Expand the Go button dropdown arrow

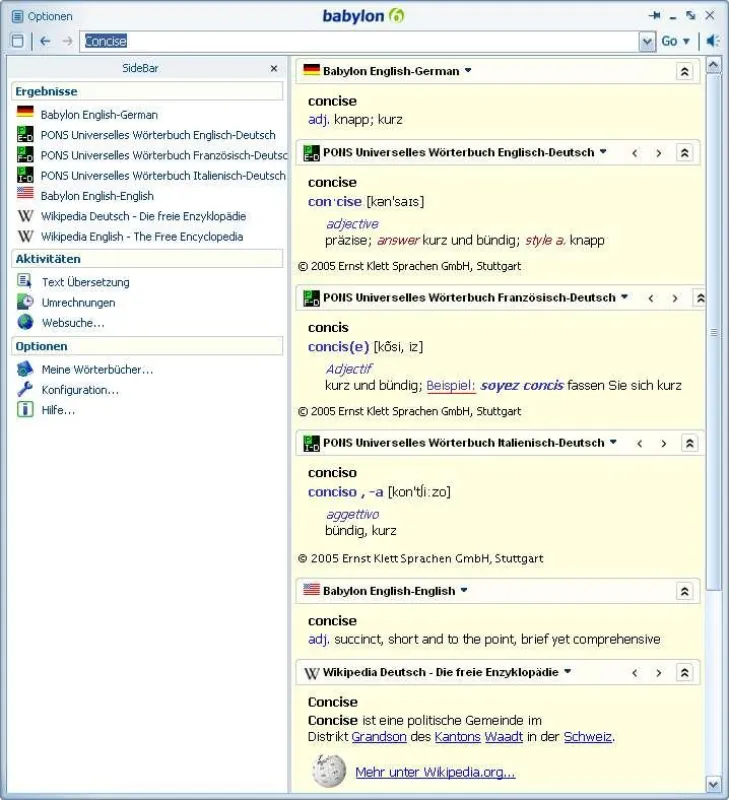point(686,41)
